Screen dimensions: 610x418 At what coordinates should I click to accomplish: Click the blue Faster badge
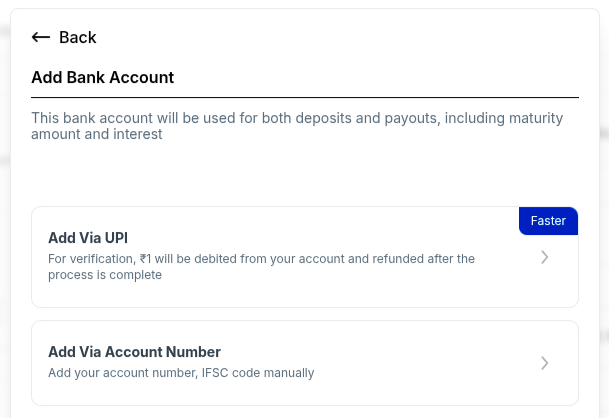(548, 221)
